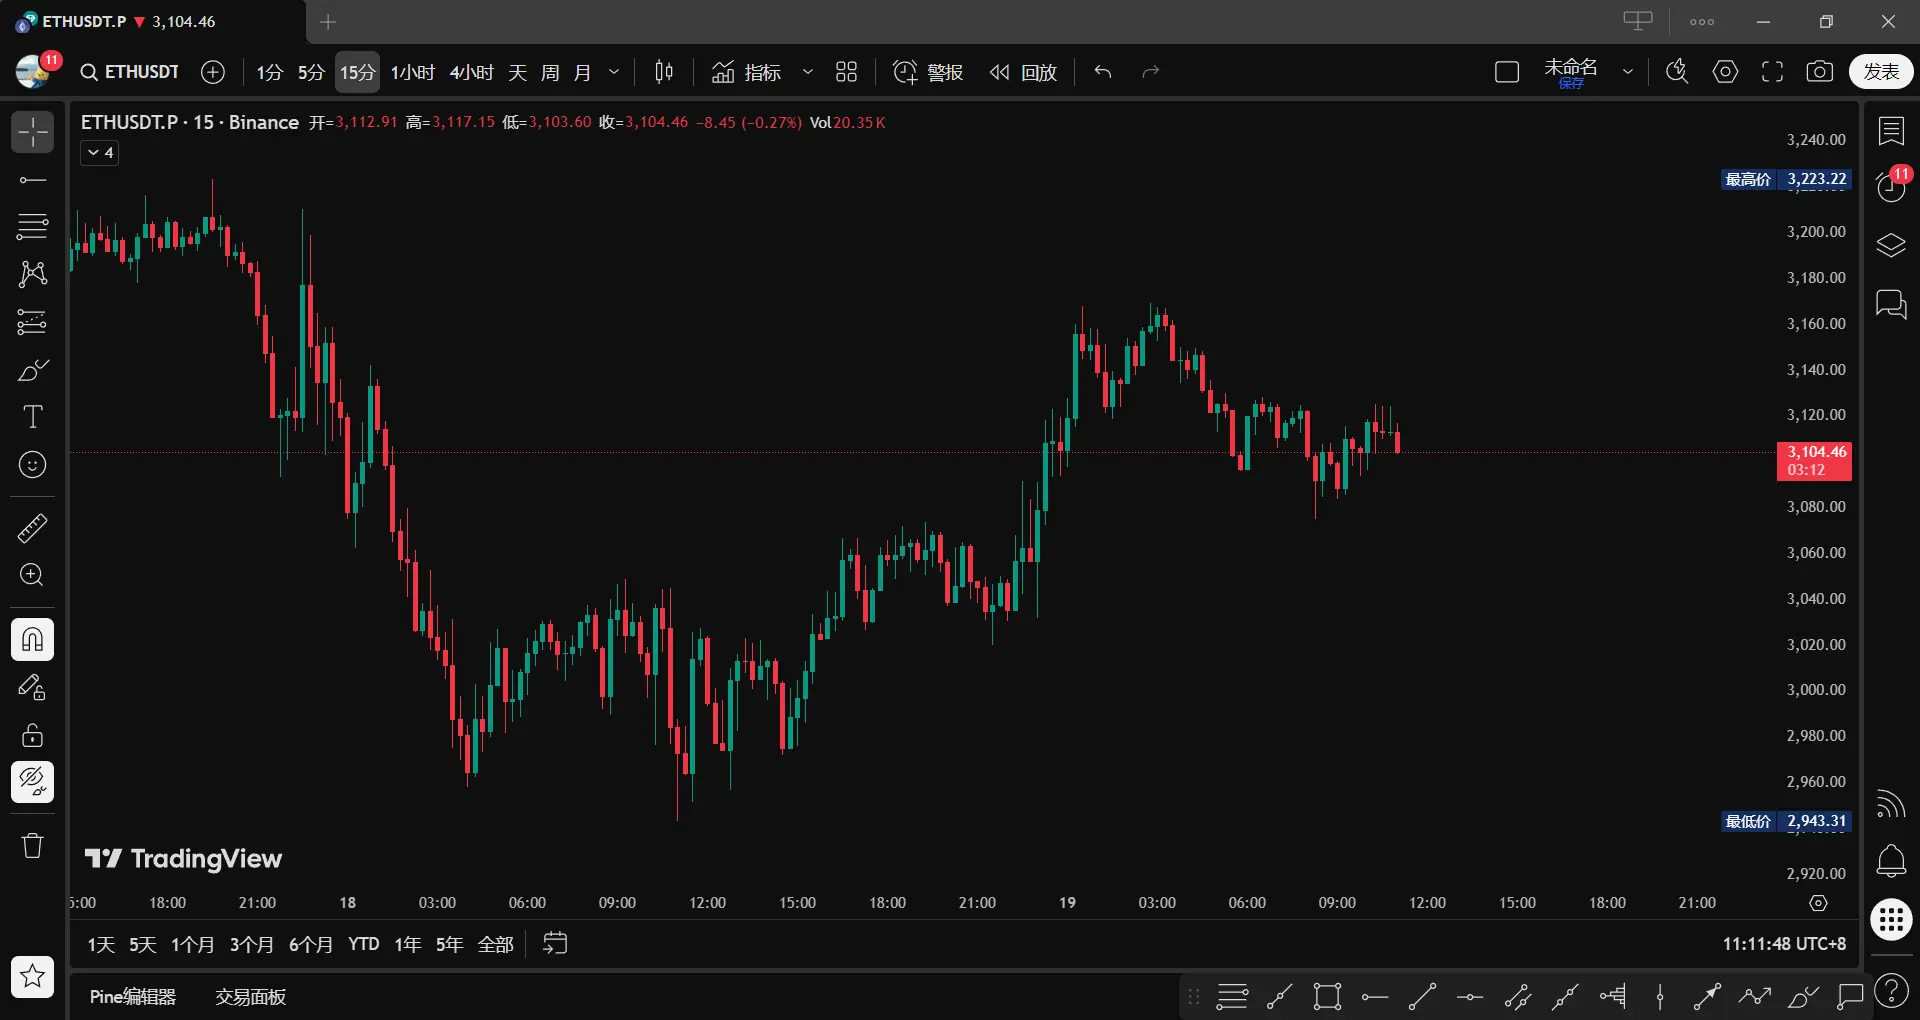Open symbol search for ETHUSDT
Viewport: 1920px width, 1020px height.
pos(130,72)
